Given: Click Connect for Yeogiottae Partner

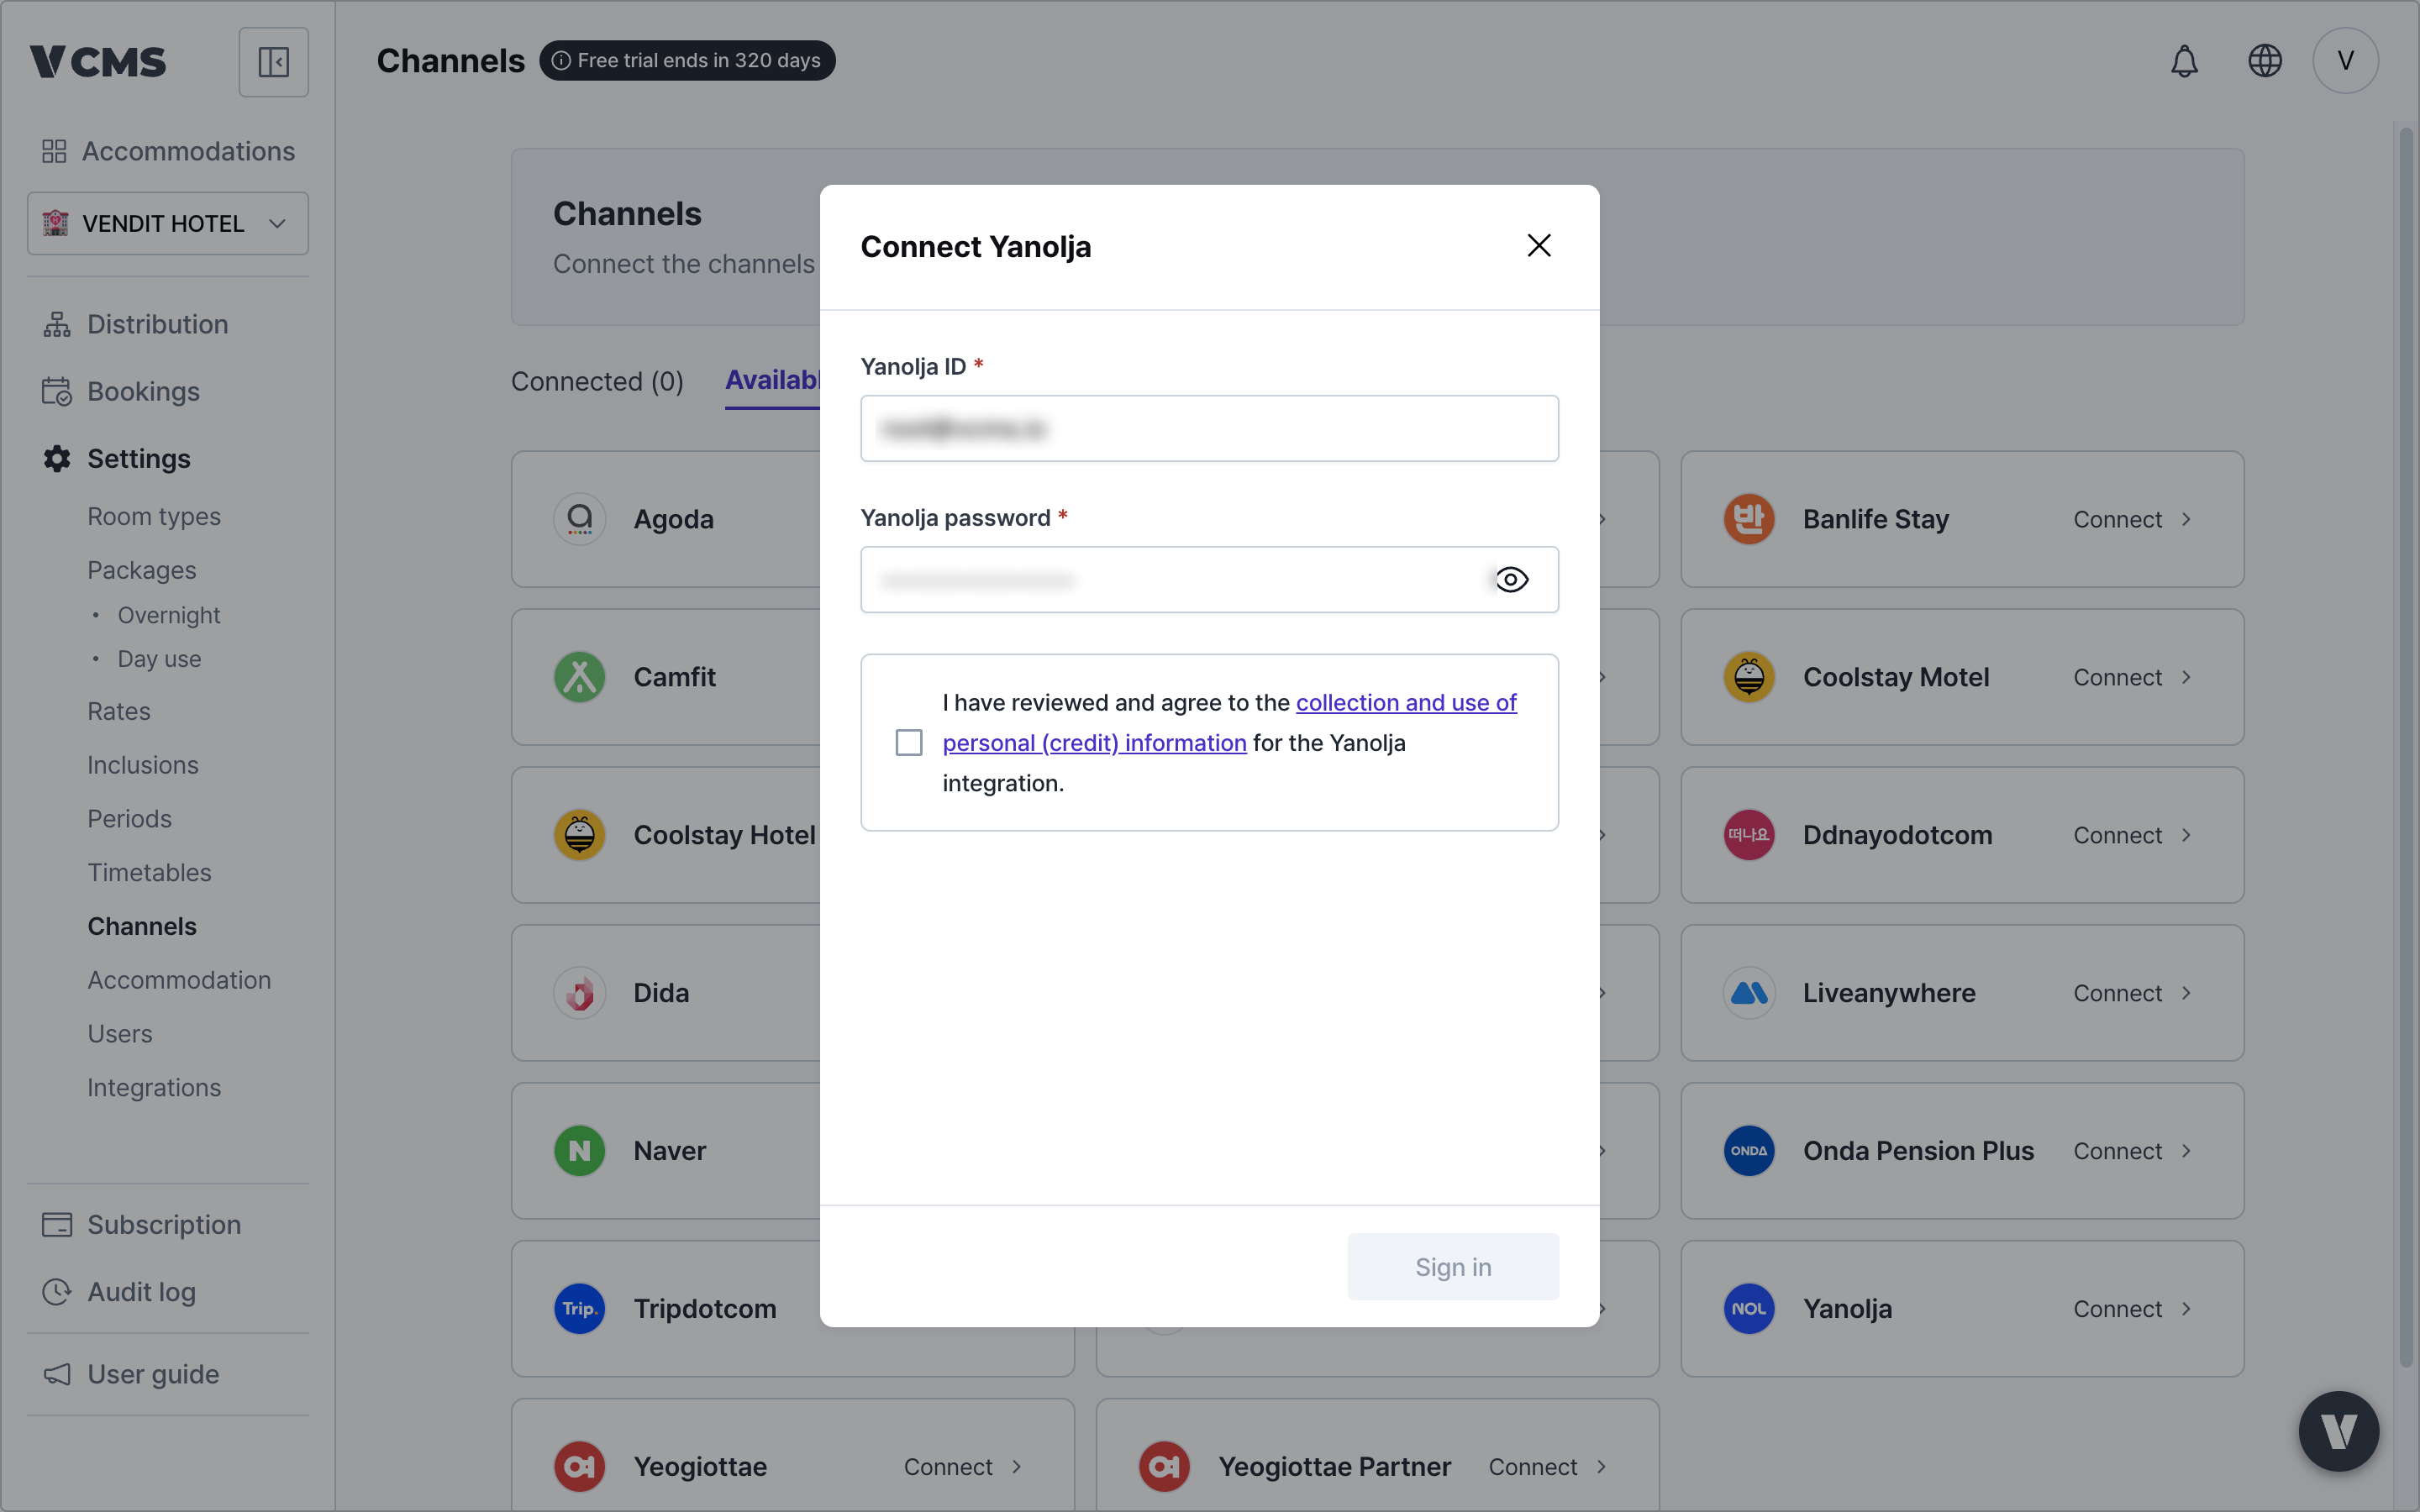Looking at the screenshot, I should coord(1533,1467).
